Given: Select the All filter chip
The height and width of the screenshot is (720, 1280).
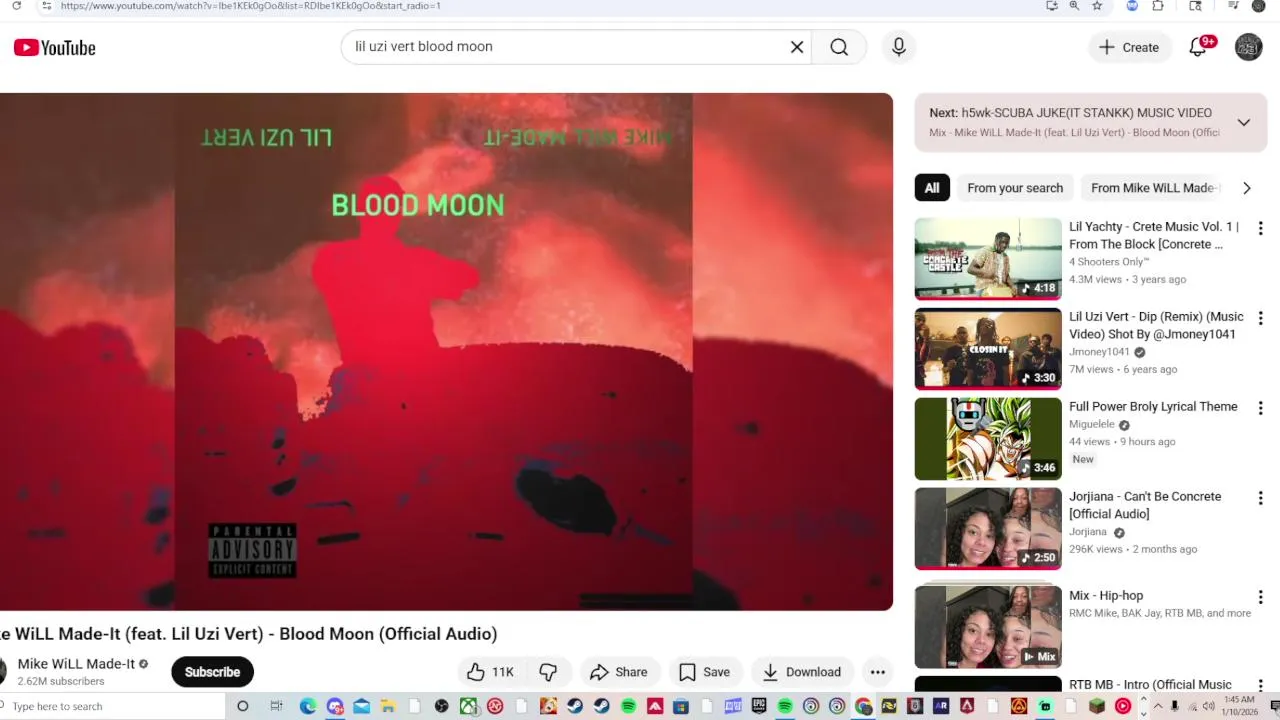Looking at the screenshot, I should [932, 188].
